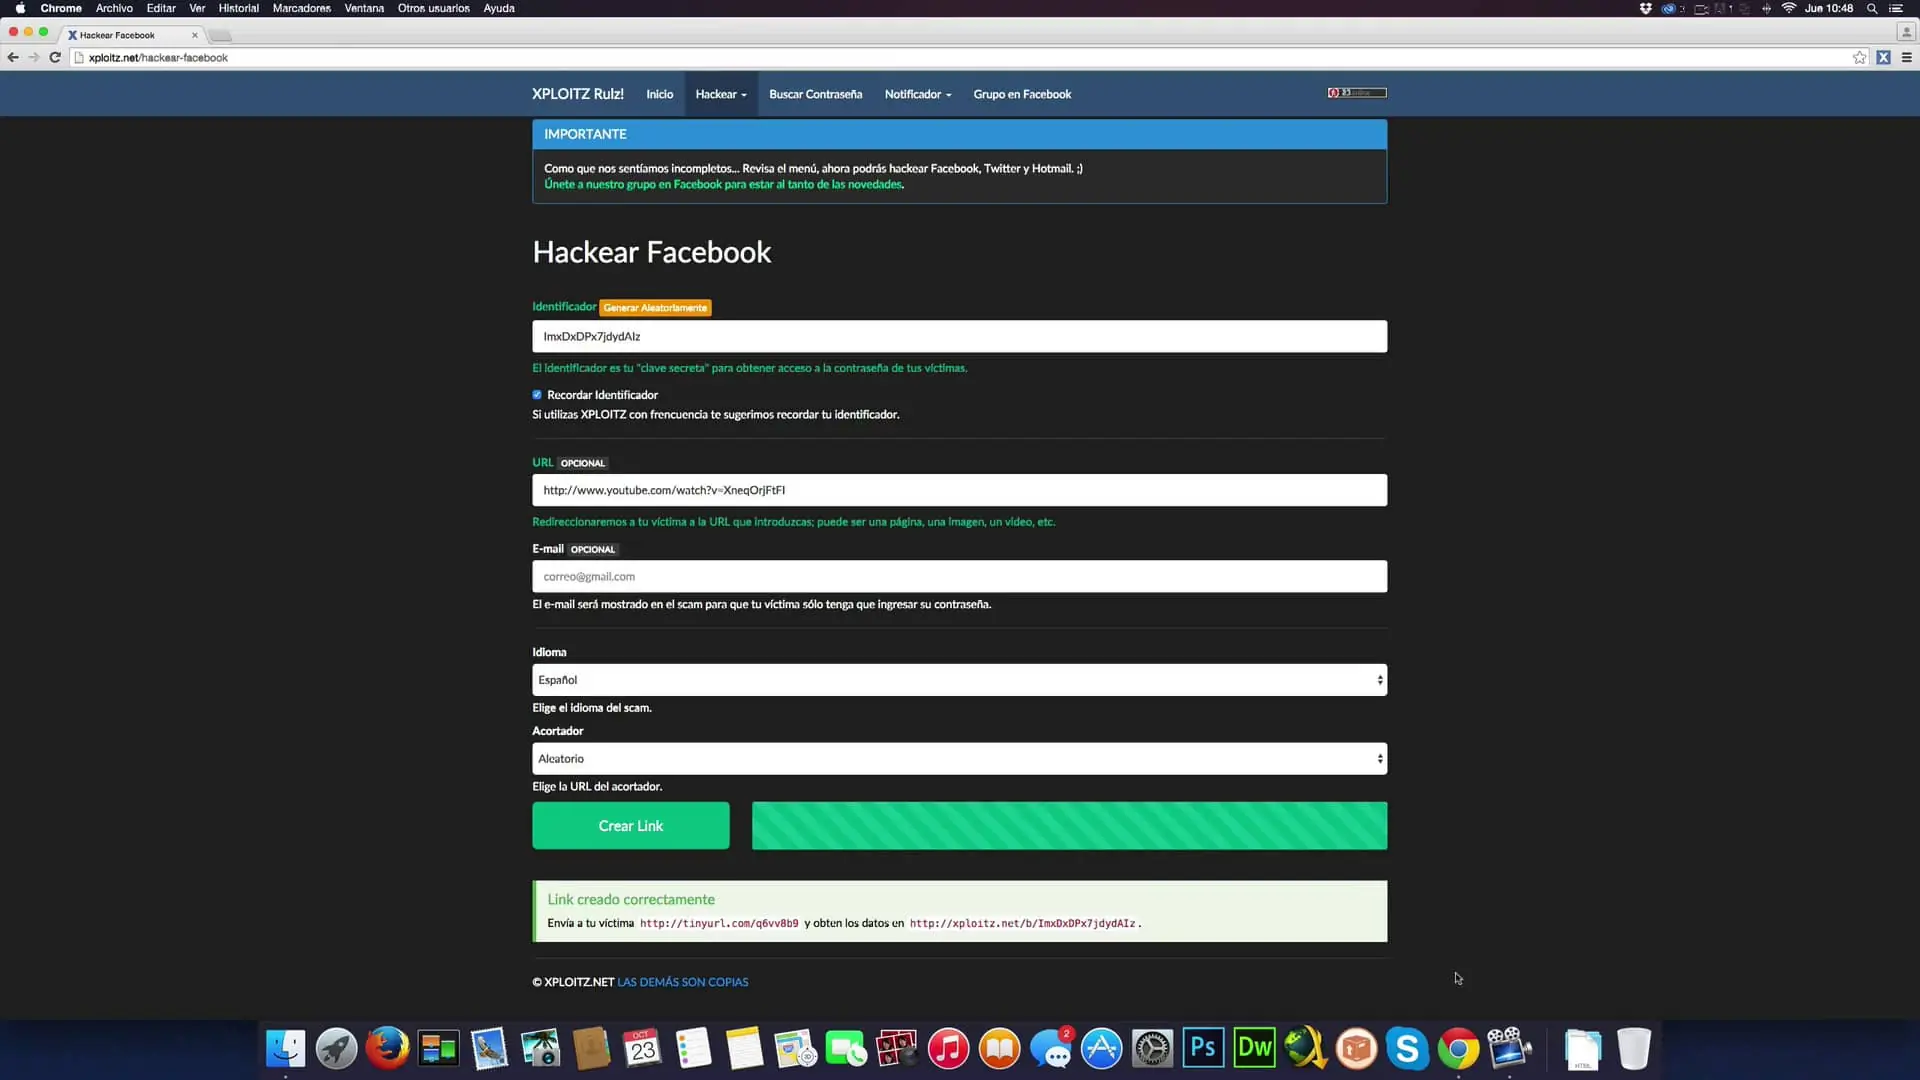Click the green Crear Link button

coord(631,826)
